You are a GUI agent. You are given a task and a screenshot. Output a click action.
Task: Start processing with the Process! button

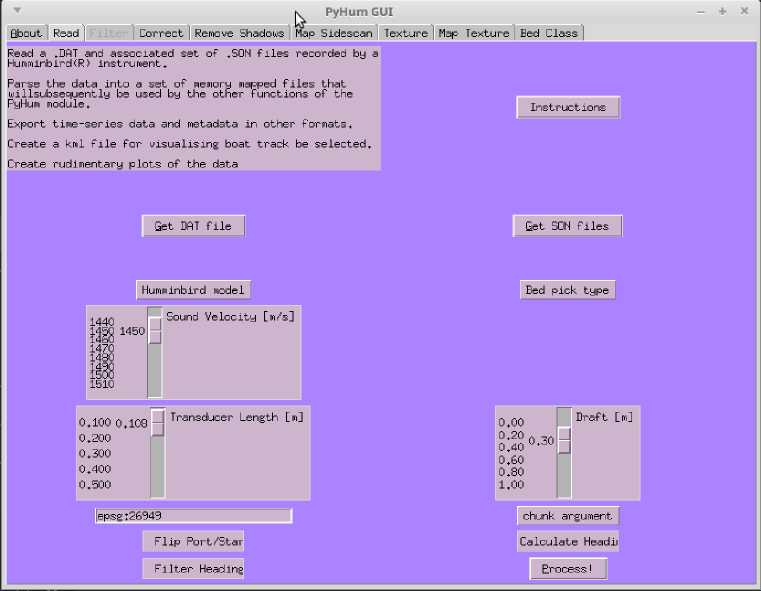567,568
